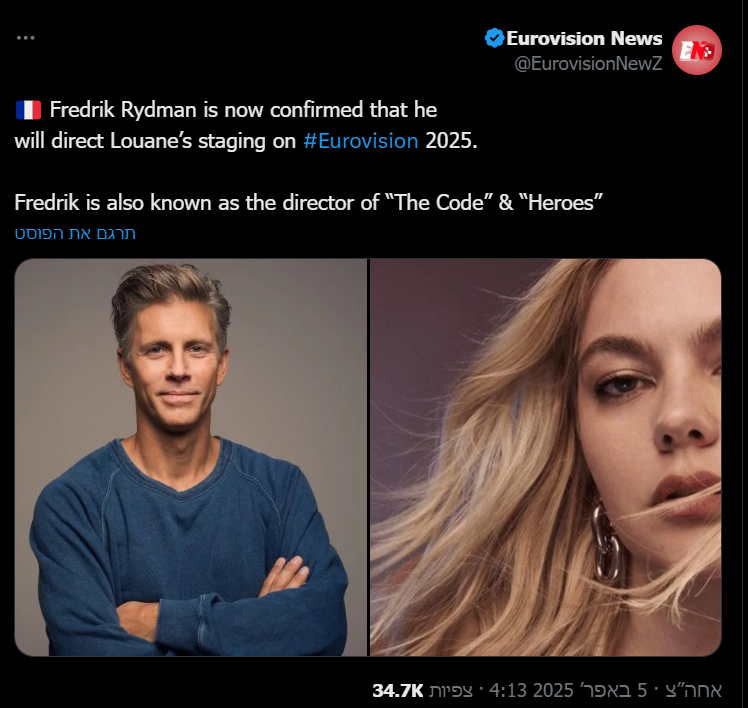The height and width of the screenshot is (708, 748).
Task: Open the right photo of the blonde woman
Action: 546,457
